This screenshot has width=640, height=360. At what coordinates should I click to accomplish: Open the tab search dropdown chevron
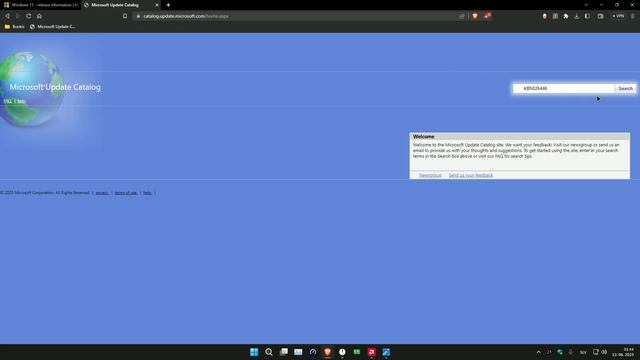click(x=586, y=5)
